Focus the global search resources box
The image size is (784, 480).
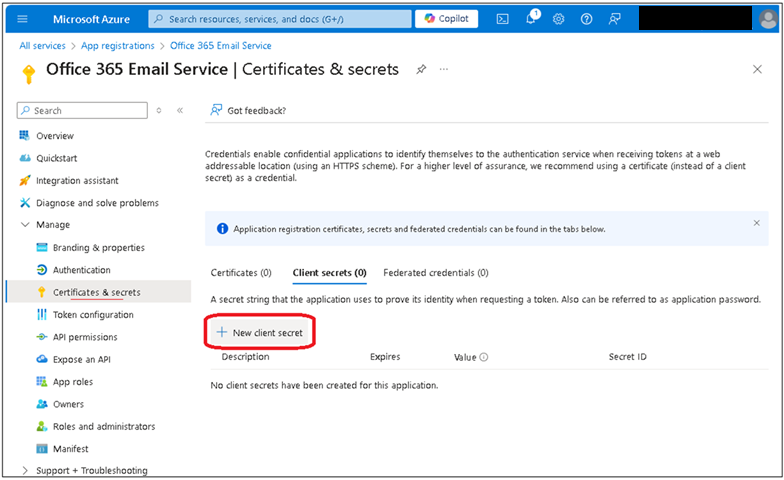(x=280, y=19)
